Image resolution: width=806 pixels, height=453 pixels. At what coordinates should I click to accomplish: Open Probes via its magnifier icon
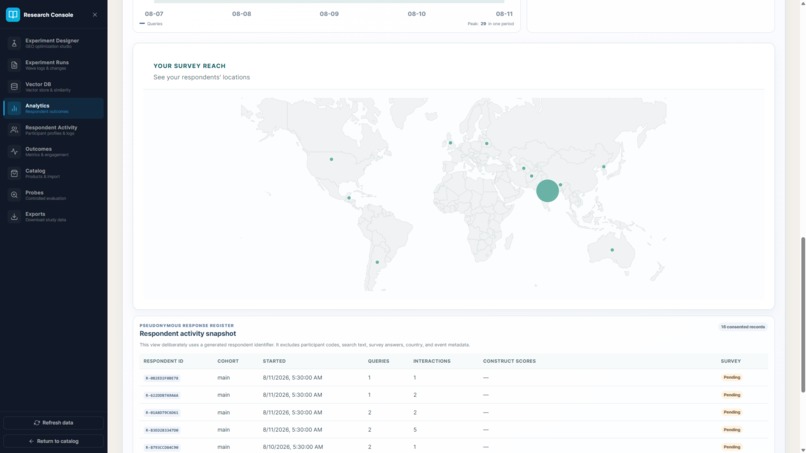(x=14, y=195)
